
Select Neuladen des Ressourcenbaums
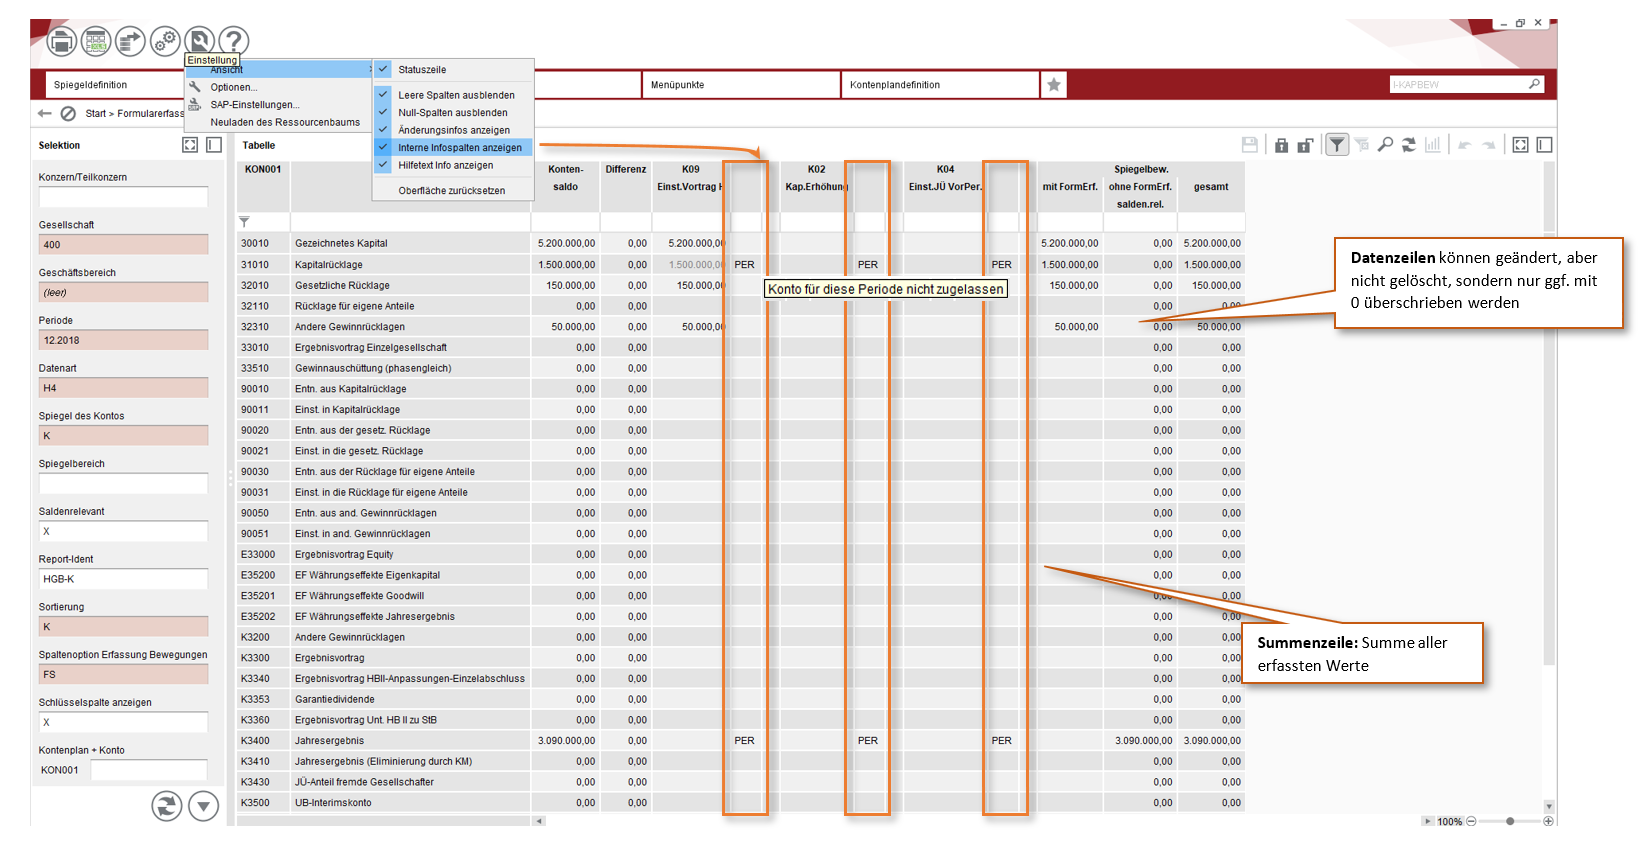(x=280, y=122)
